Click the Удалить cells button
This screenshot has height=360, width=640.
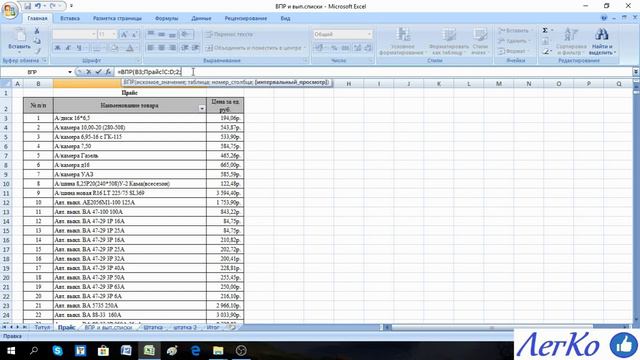pyautogui.click(x=513, y=41)
